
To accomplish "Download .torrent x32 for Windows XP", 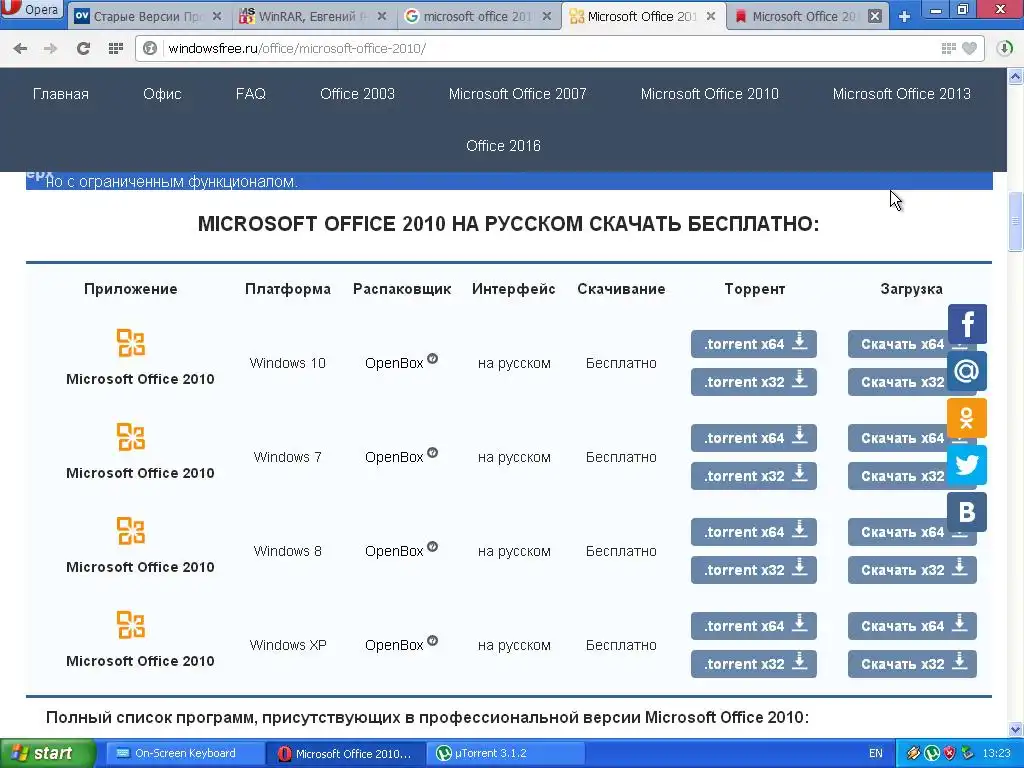I will [x=754, y=664].
